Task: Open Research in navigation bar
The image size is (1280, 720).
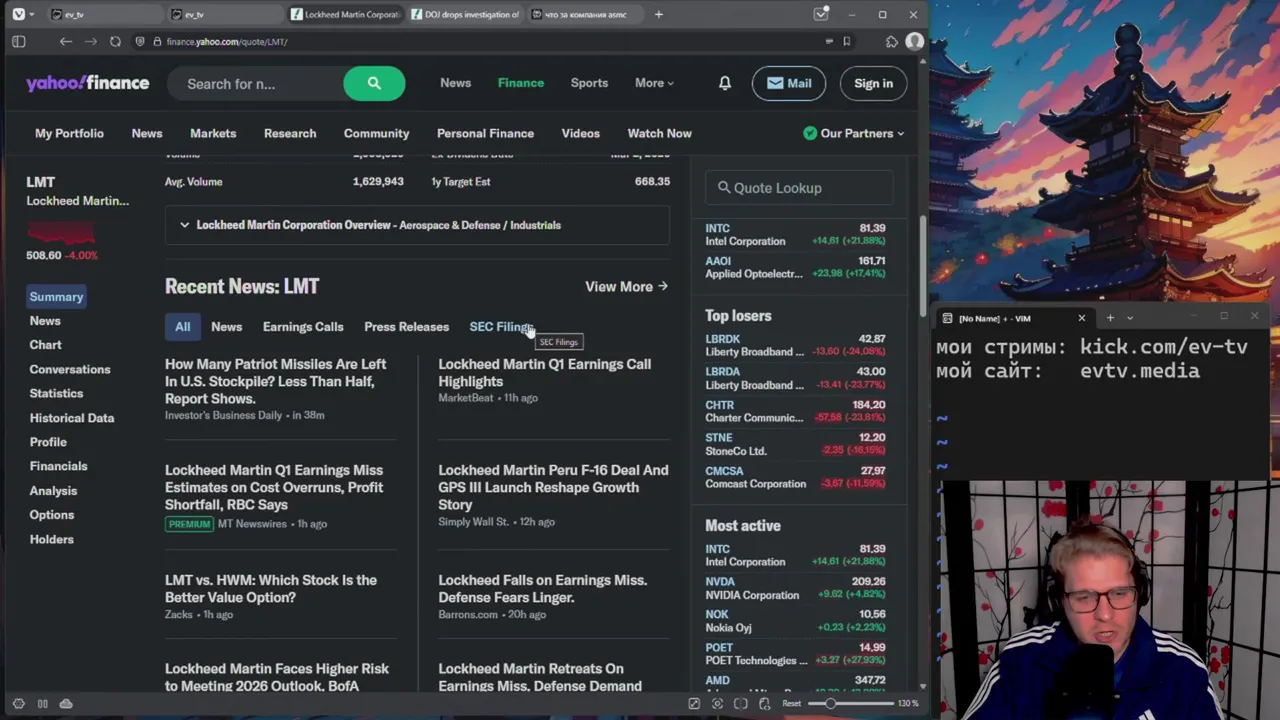Action: click(290, 133)
